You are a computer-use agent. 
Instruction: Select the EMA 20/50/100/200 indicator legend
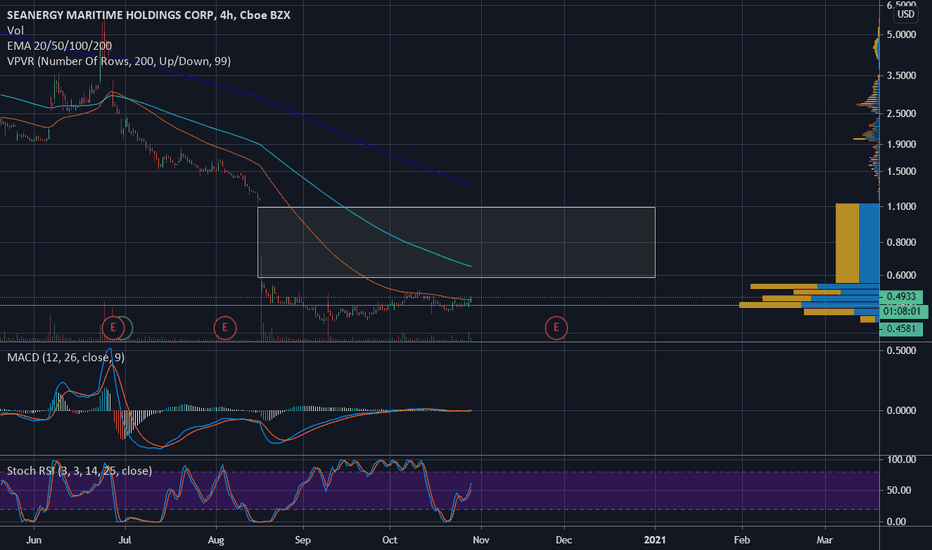coord(59,46)
